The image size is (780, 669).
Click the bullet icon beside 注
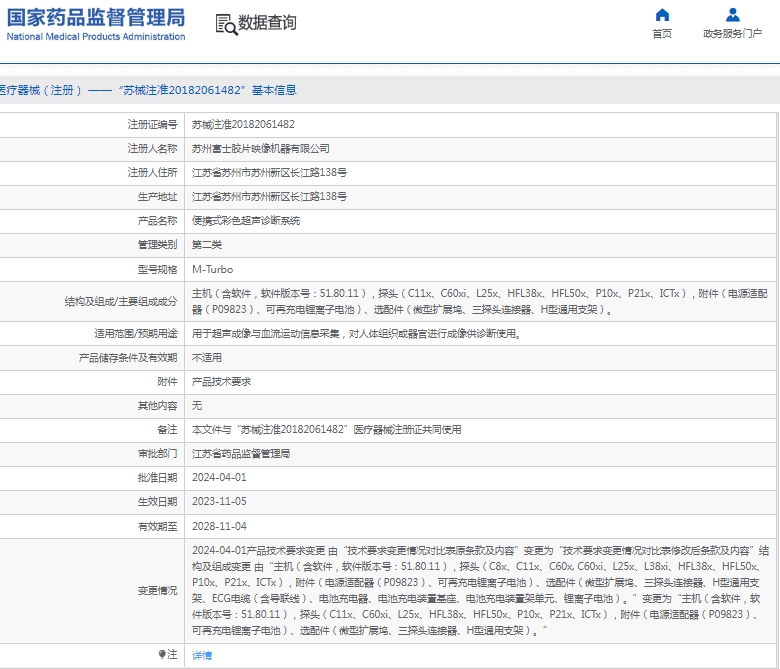(x=162, y=654)
